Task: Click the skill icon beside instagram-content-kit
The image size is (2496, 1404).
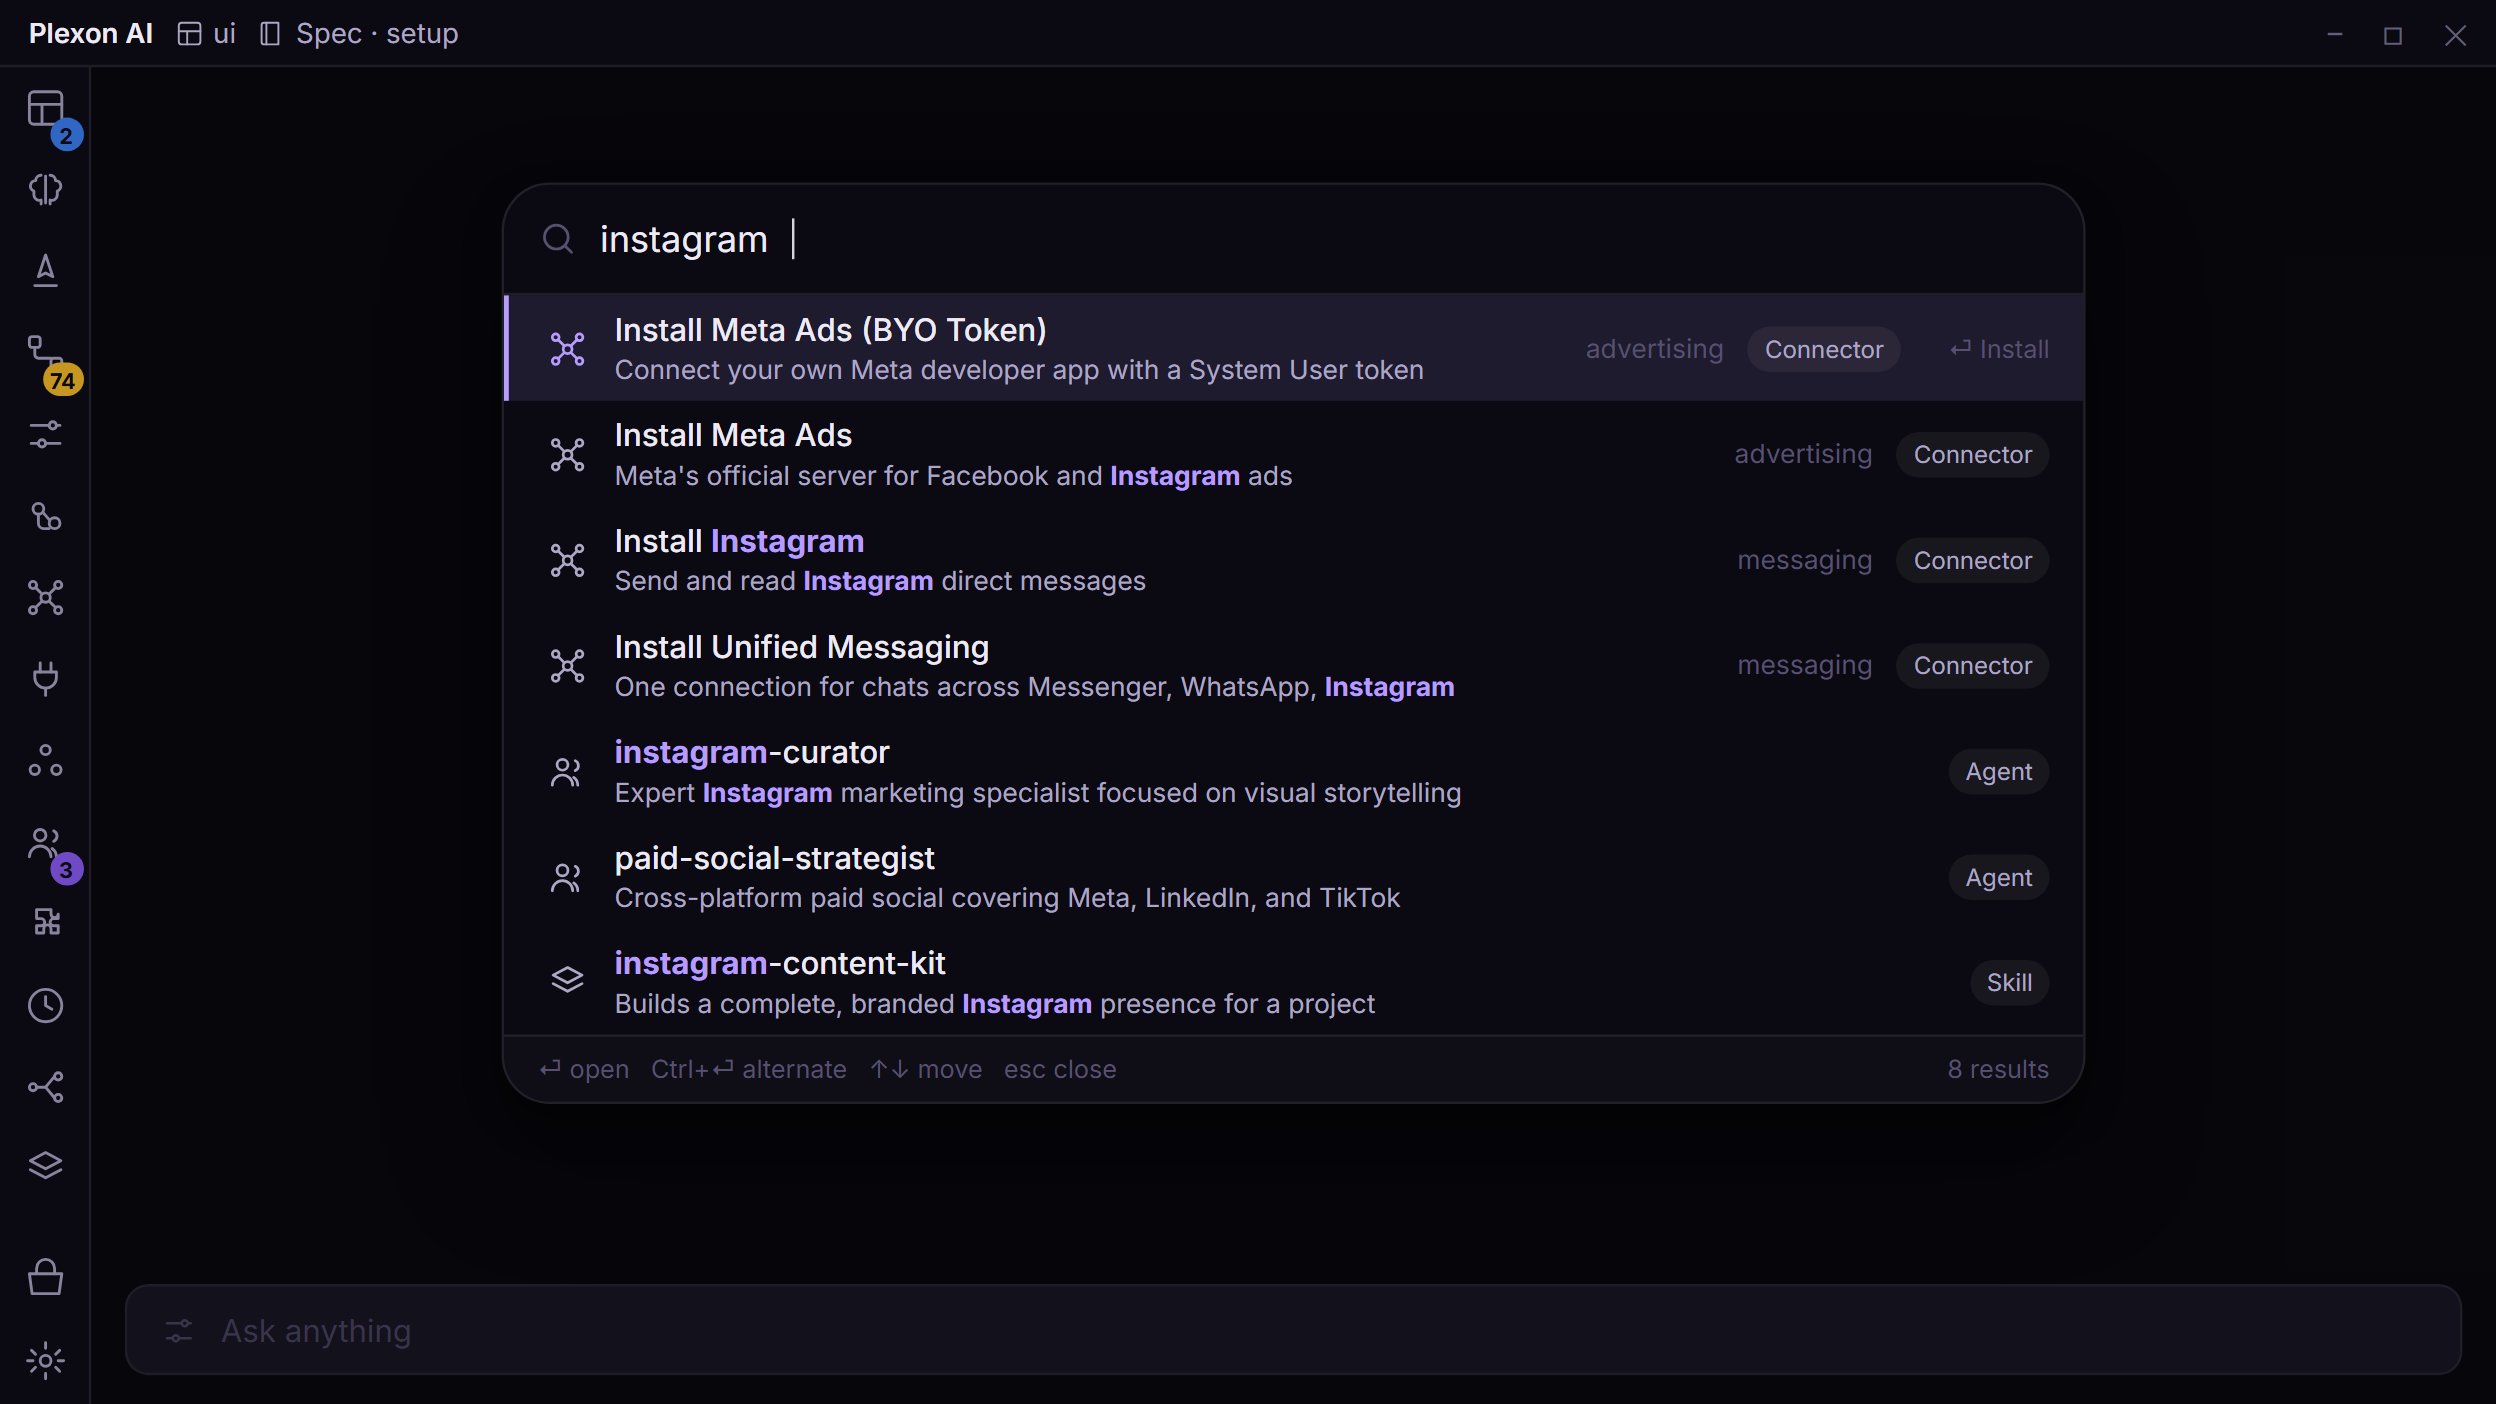Action: (568, 979)
